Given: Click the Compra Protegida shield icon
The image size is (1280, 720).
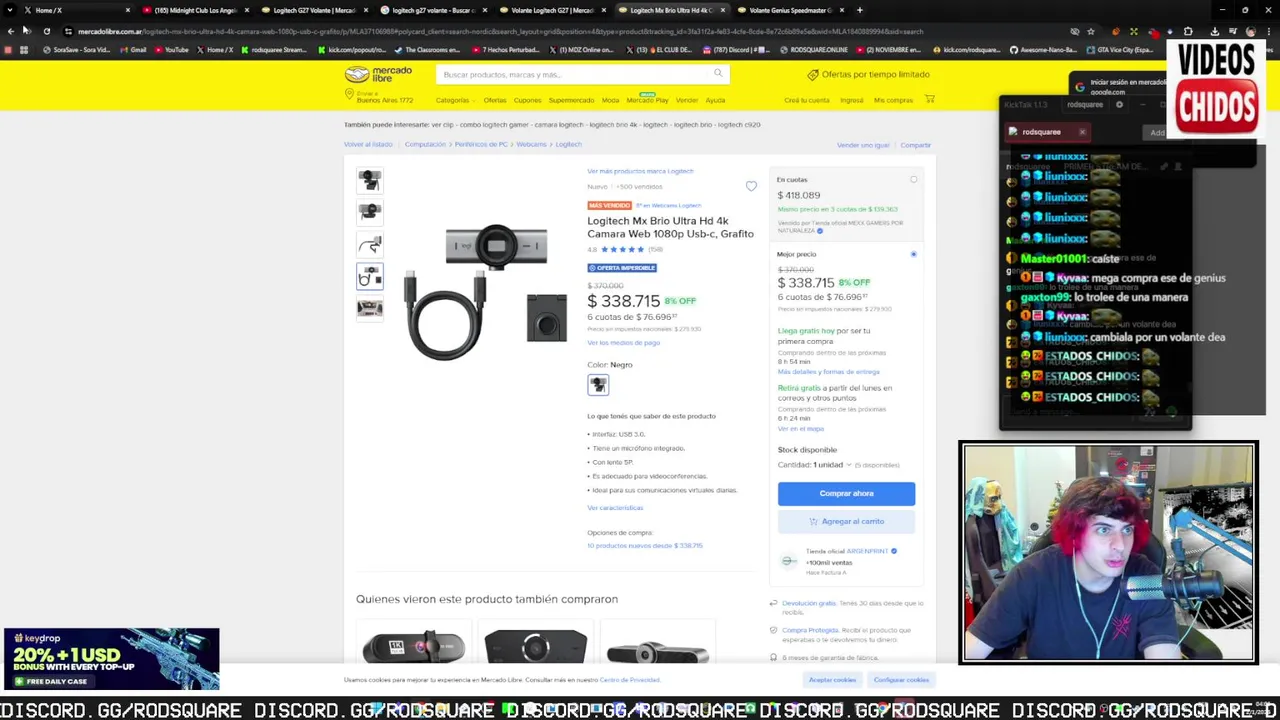Looking at the screenshot, I should click(773, 630).
